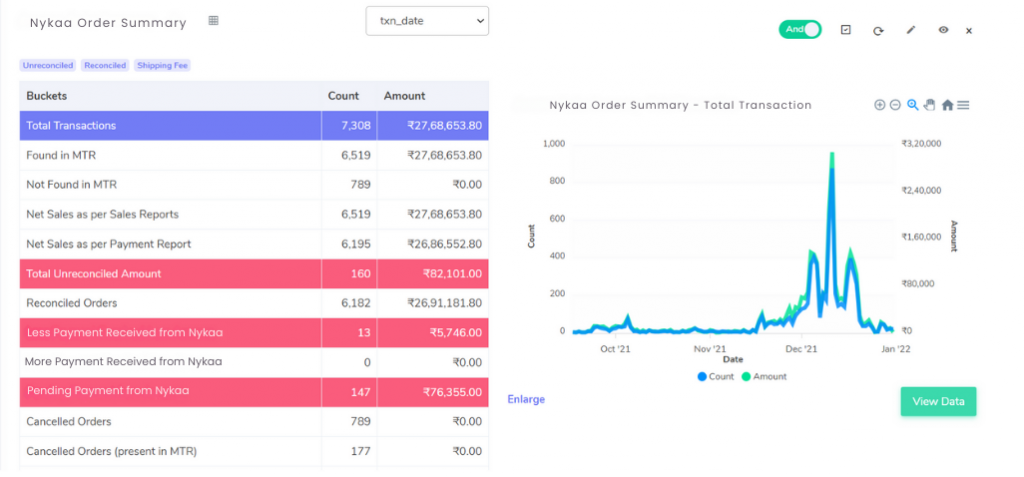Screen dimensions: 1024x477
Task: Click the checkbox icon in top toolbar
Action: tap(846, 30)
